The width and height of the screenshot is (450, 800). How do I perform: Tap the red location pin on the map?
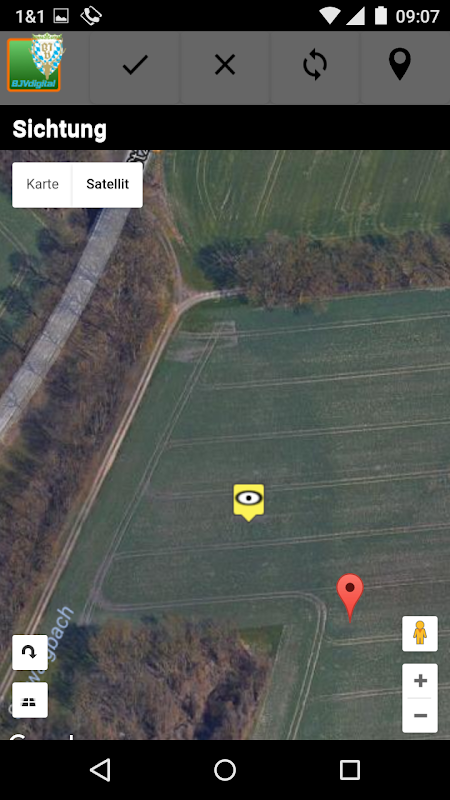[350, 597]
